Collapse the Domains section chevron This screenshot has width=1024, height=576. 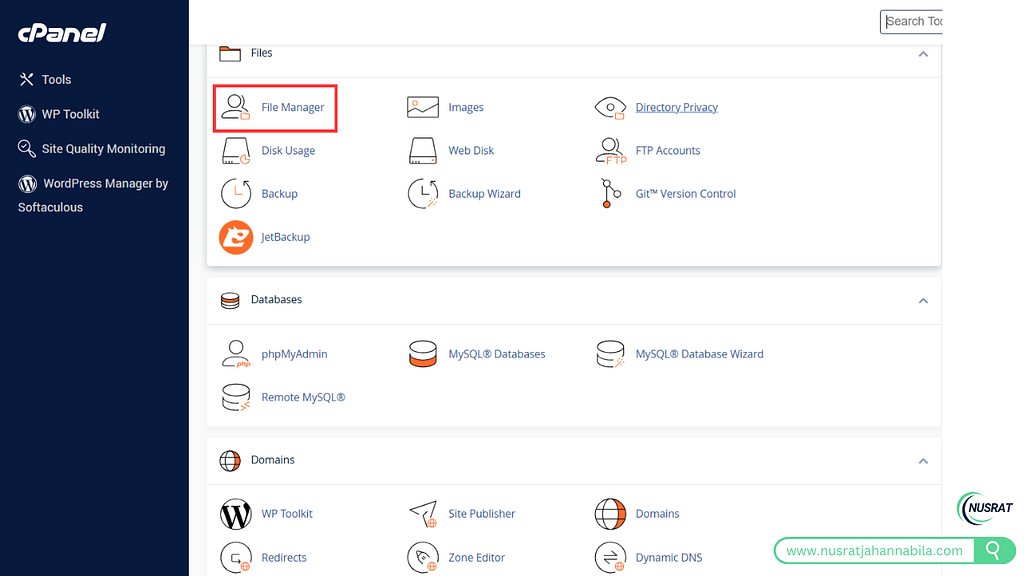click(923, 461)
